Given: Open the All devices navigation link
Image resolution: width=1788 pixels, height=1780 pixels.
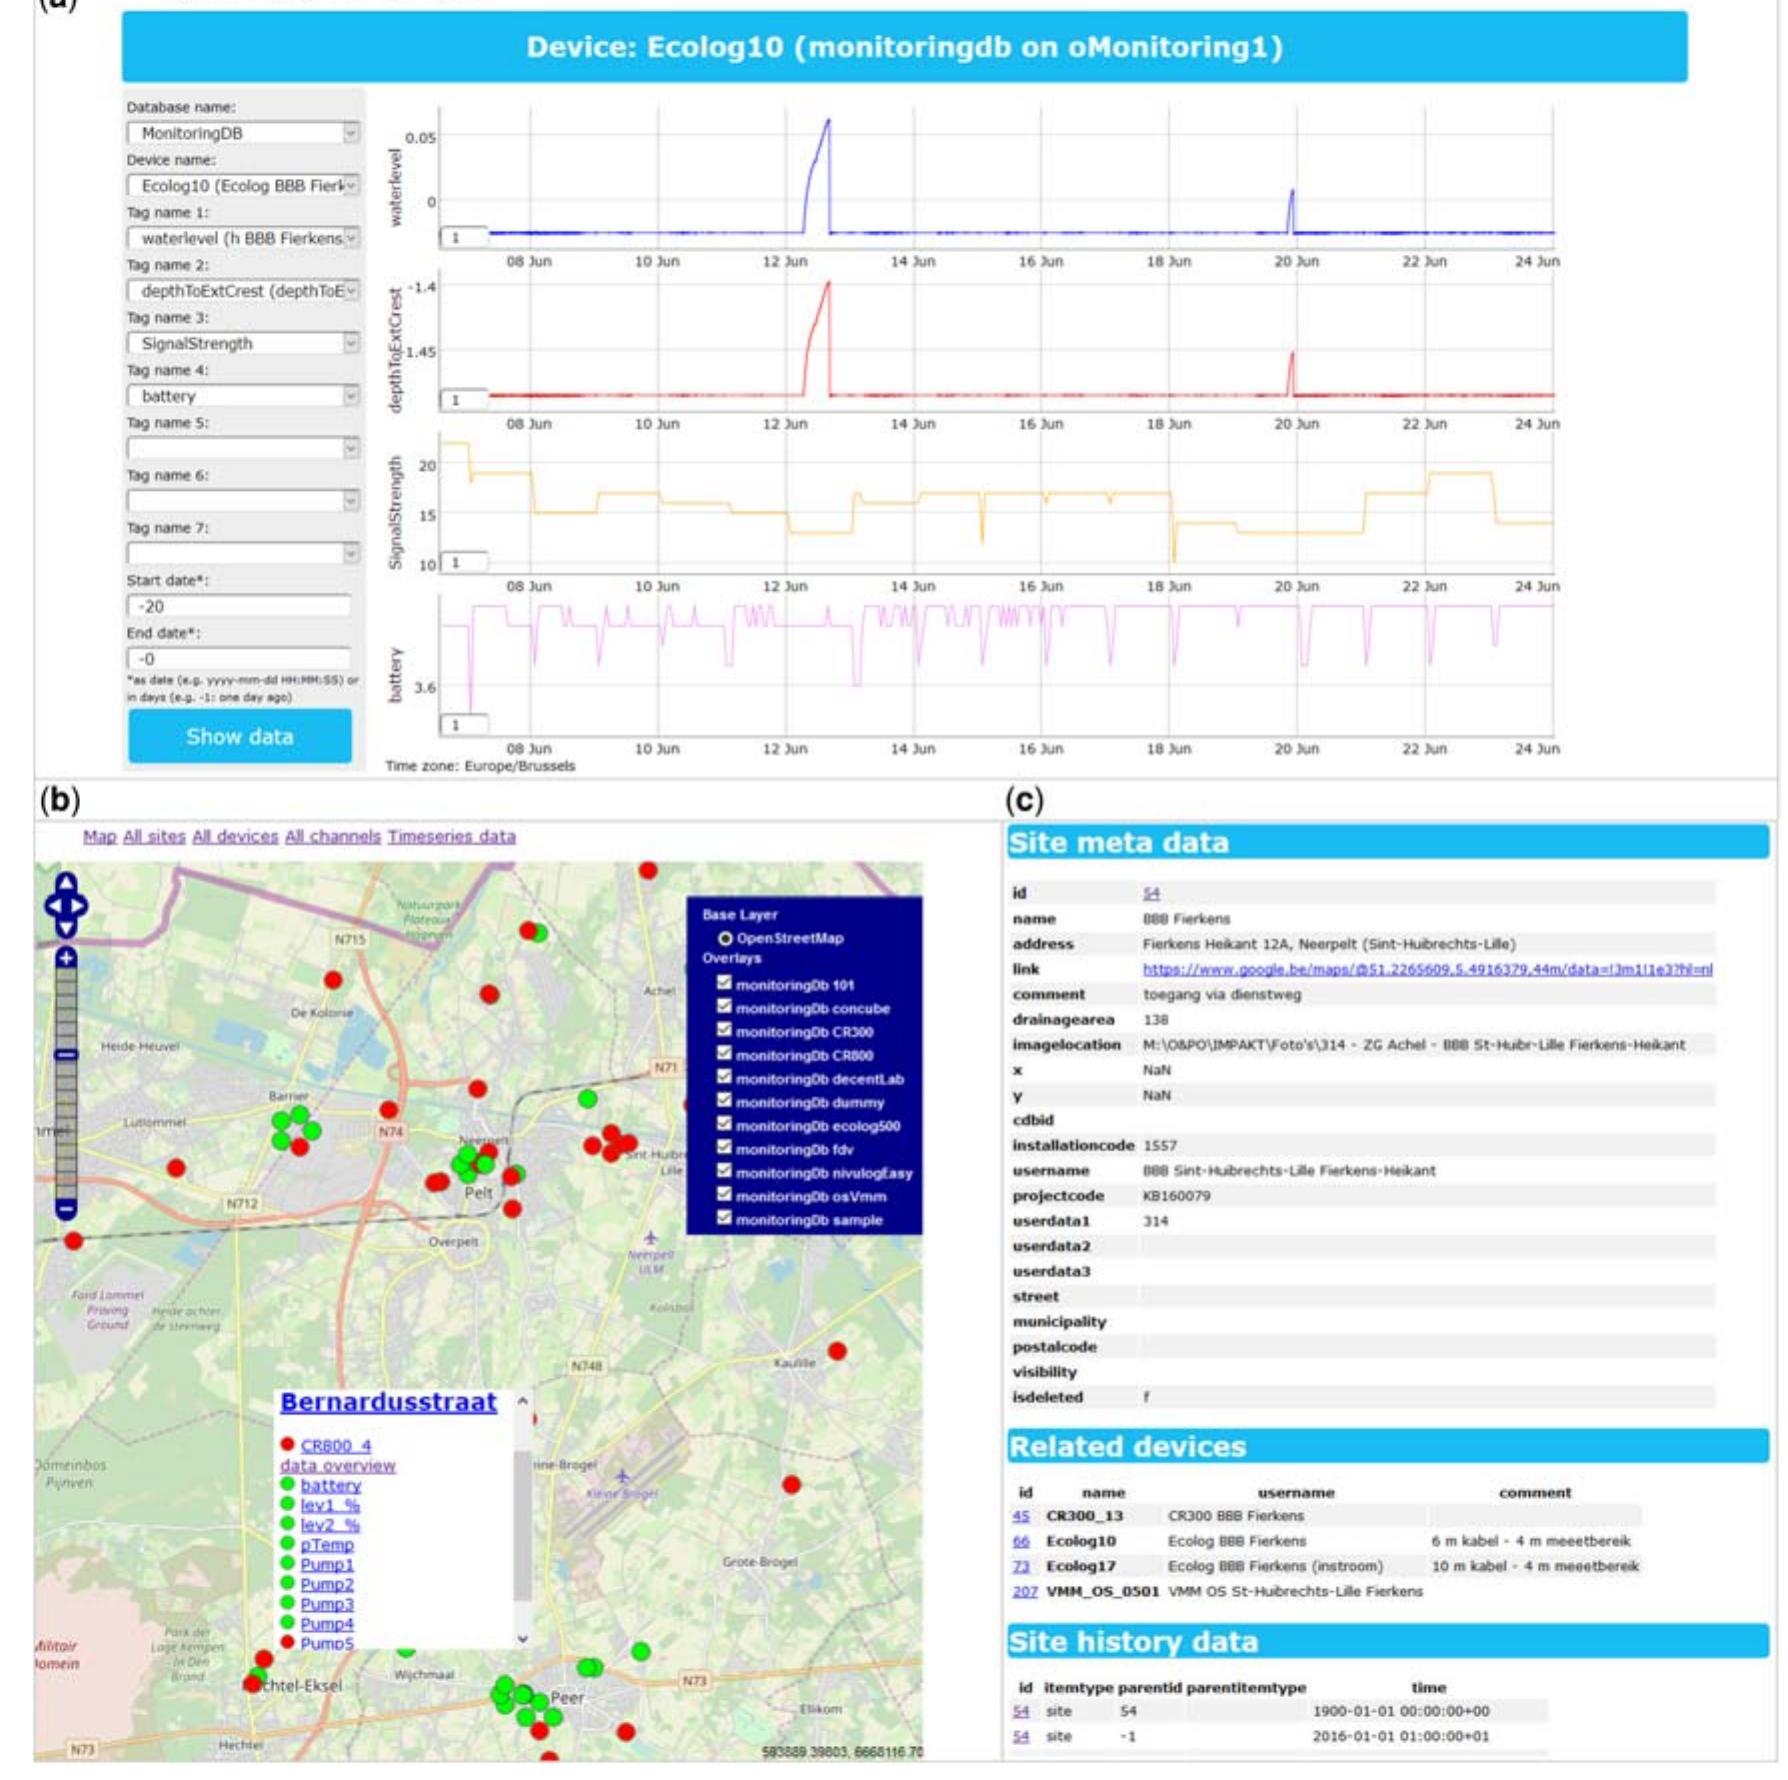Looking at the screenshot, I should click(235, 836).
